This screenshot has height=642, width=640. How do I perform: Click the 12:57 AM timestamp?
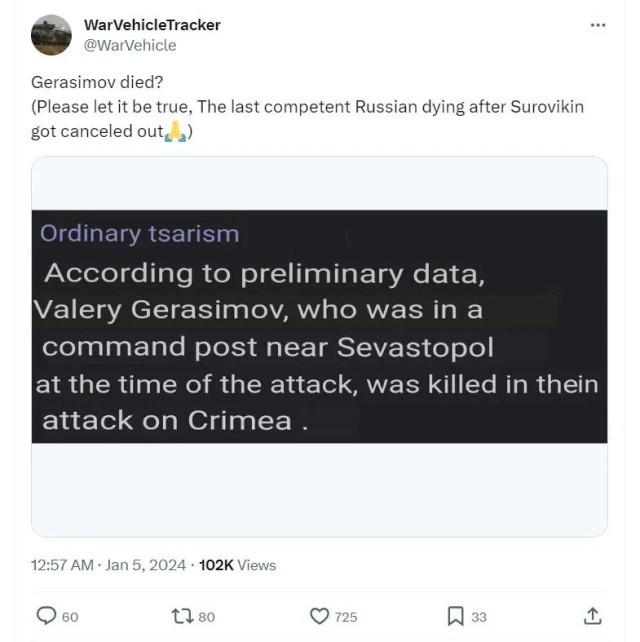(x=66, y=565)
